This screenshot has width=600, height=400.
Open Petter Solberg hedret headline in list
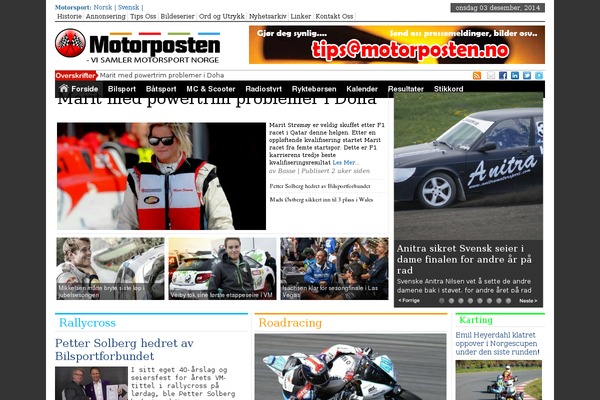click(320, 186)
